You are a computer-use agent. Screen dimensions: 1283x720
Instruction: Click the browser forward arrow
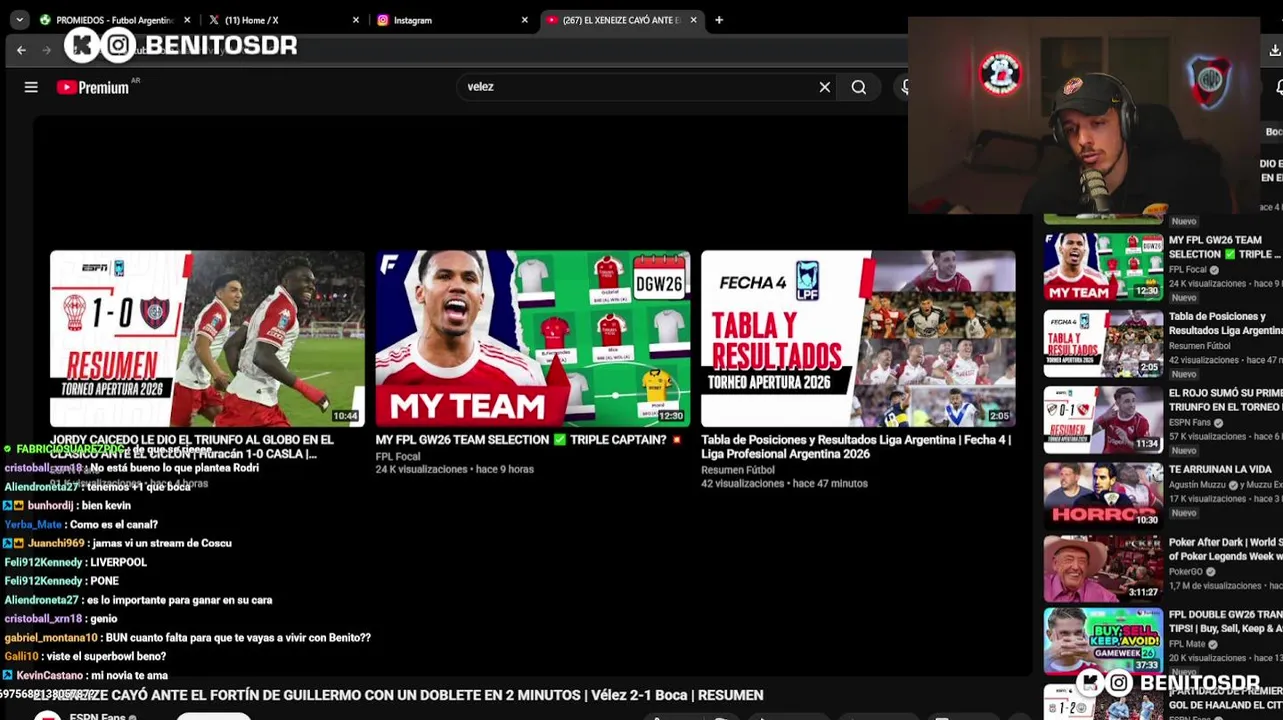(46, 49)
